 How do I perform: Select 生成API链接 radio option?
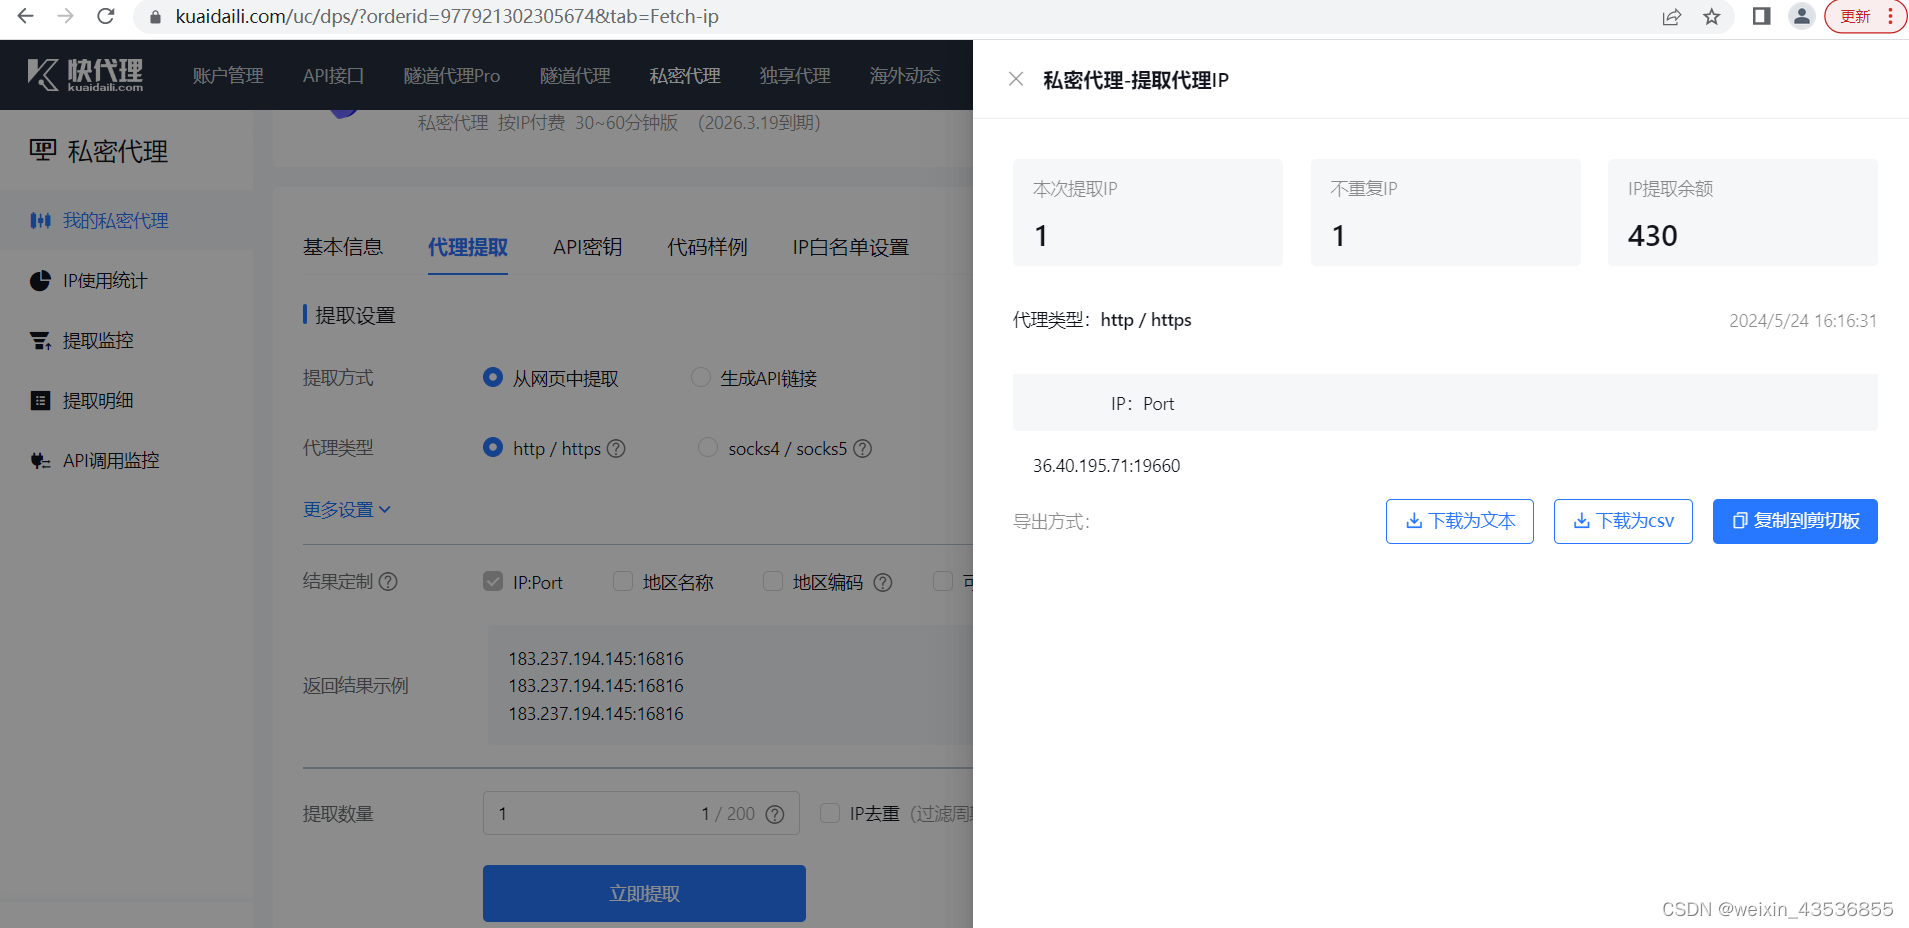(x=701, y=377)
